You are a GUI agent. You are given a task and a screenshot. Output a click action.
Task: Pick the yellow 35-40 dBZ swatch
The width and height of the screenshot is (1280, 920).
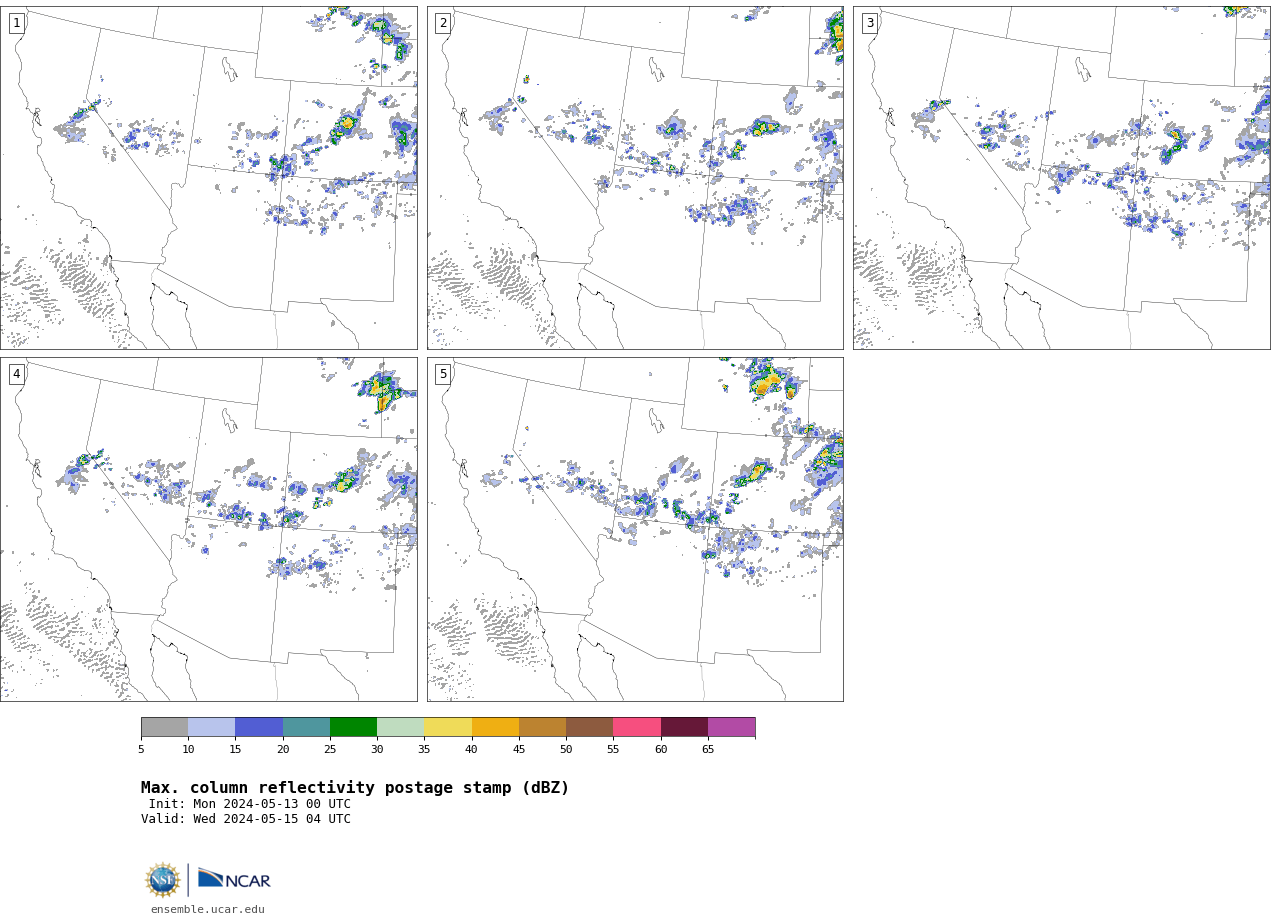tap(448, 727)
